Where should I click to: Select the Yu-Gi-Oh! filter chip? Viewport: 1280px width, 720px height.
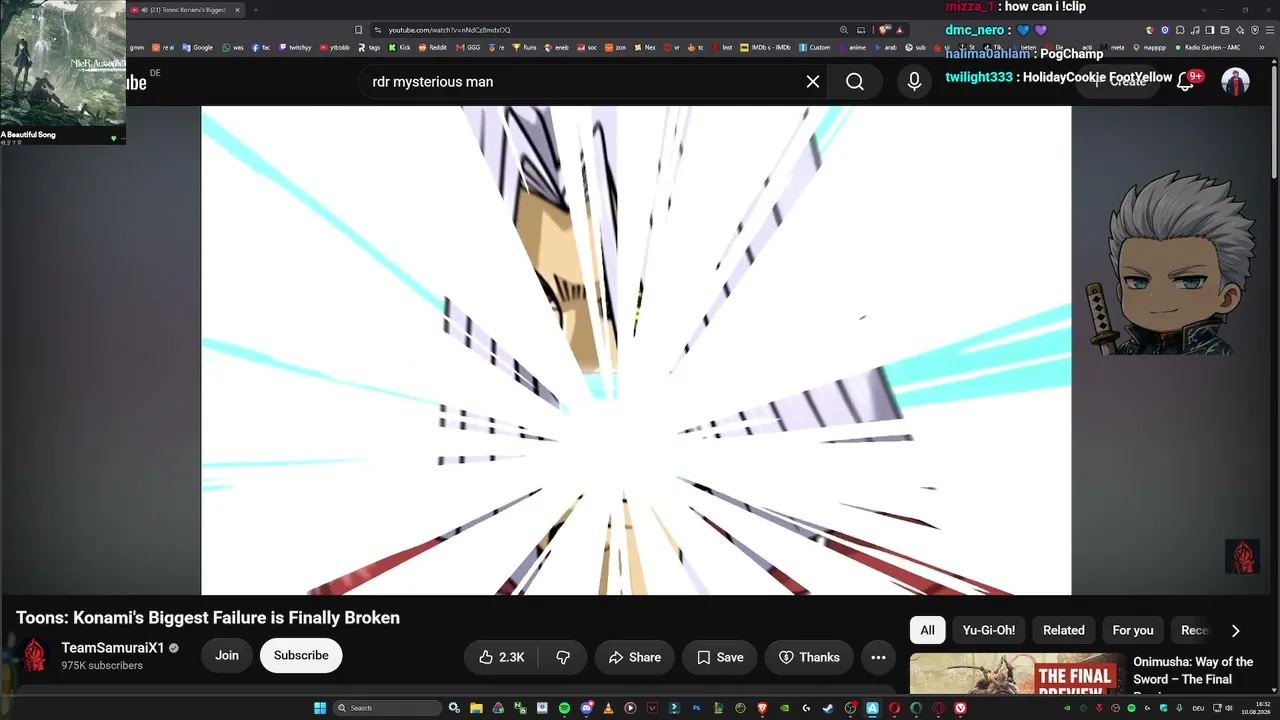coord(989,630)
